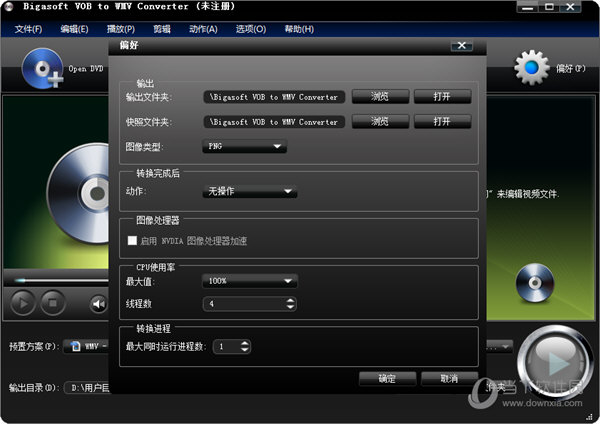600x424 pixels.
Task: Click 浏览 for 快照文件夹
Action: pyautogui.click(x=380, y=121)
